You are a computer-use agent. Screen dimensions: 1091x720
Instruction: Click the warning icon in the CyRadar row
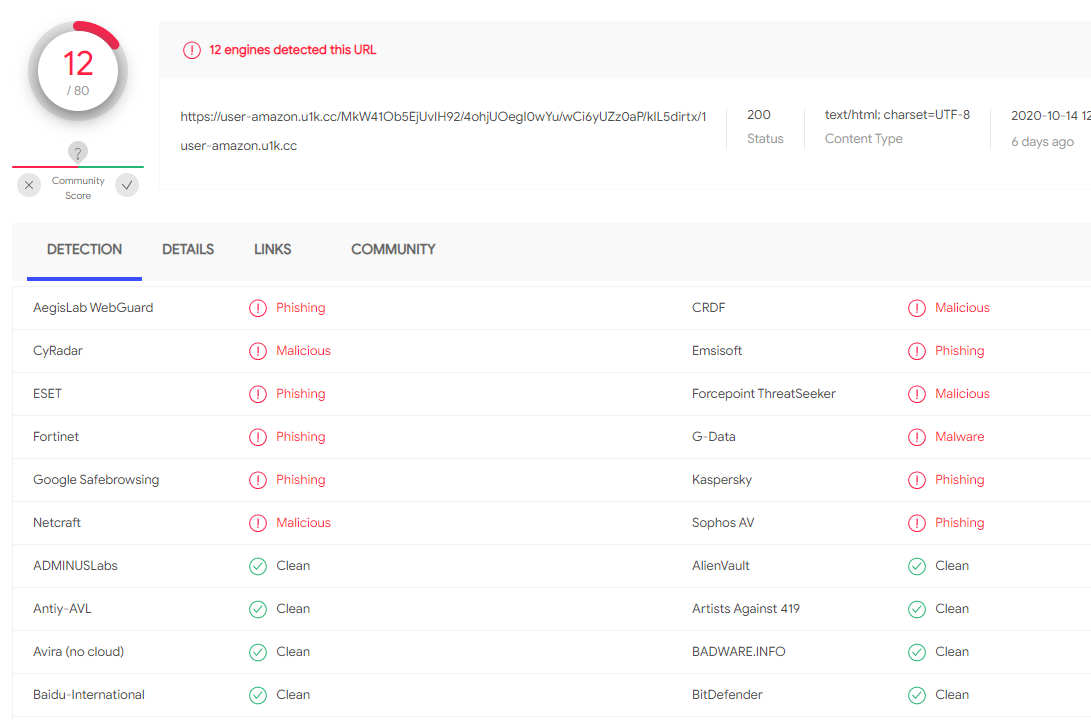pyautogui.click(x=258, y=351)
